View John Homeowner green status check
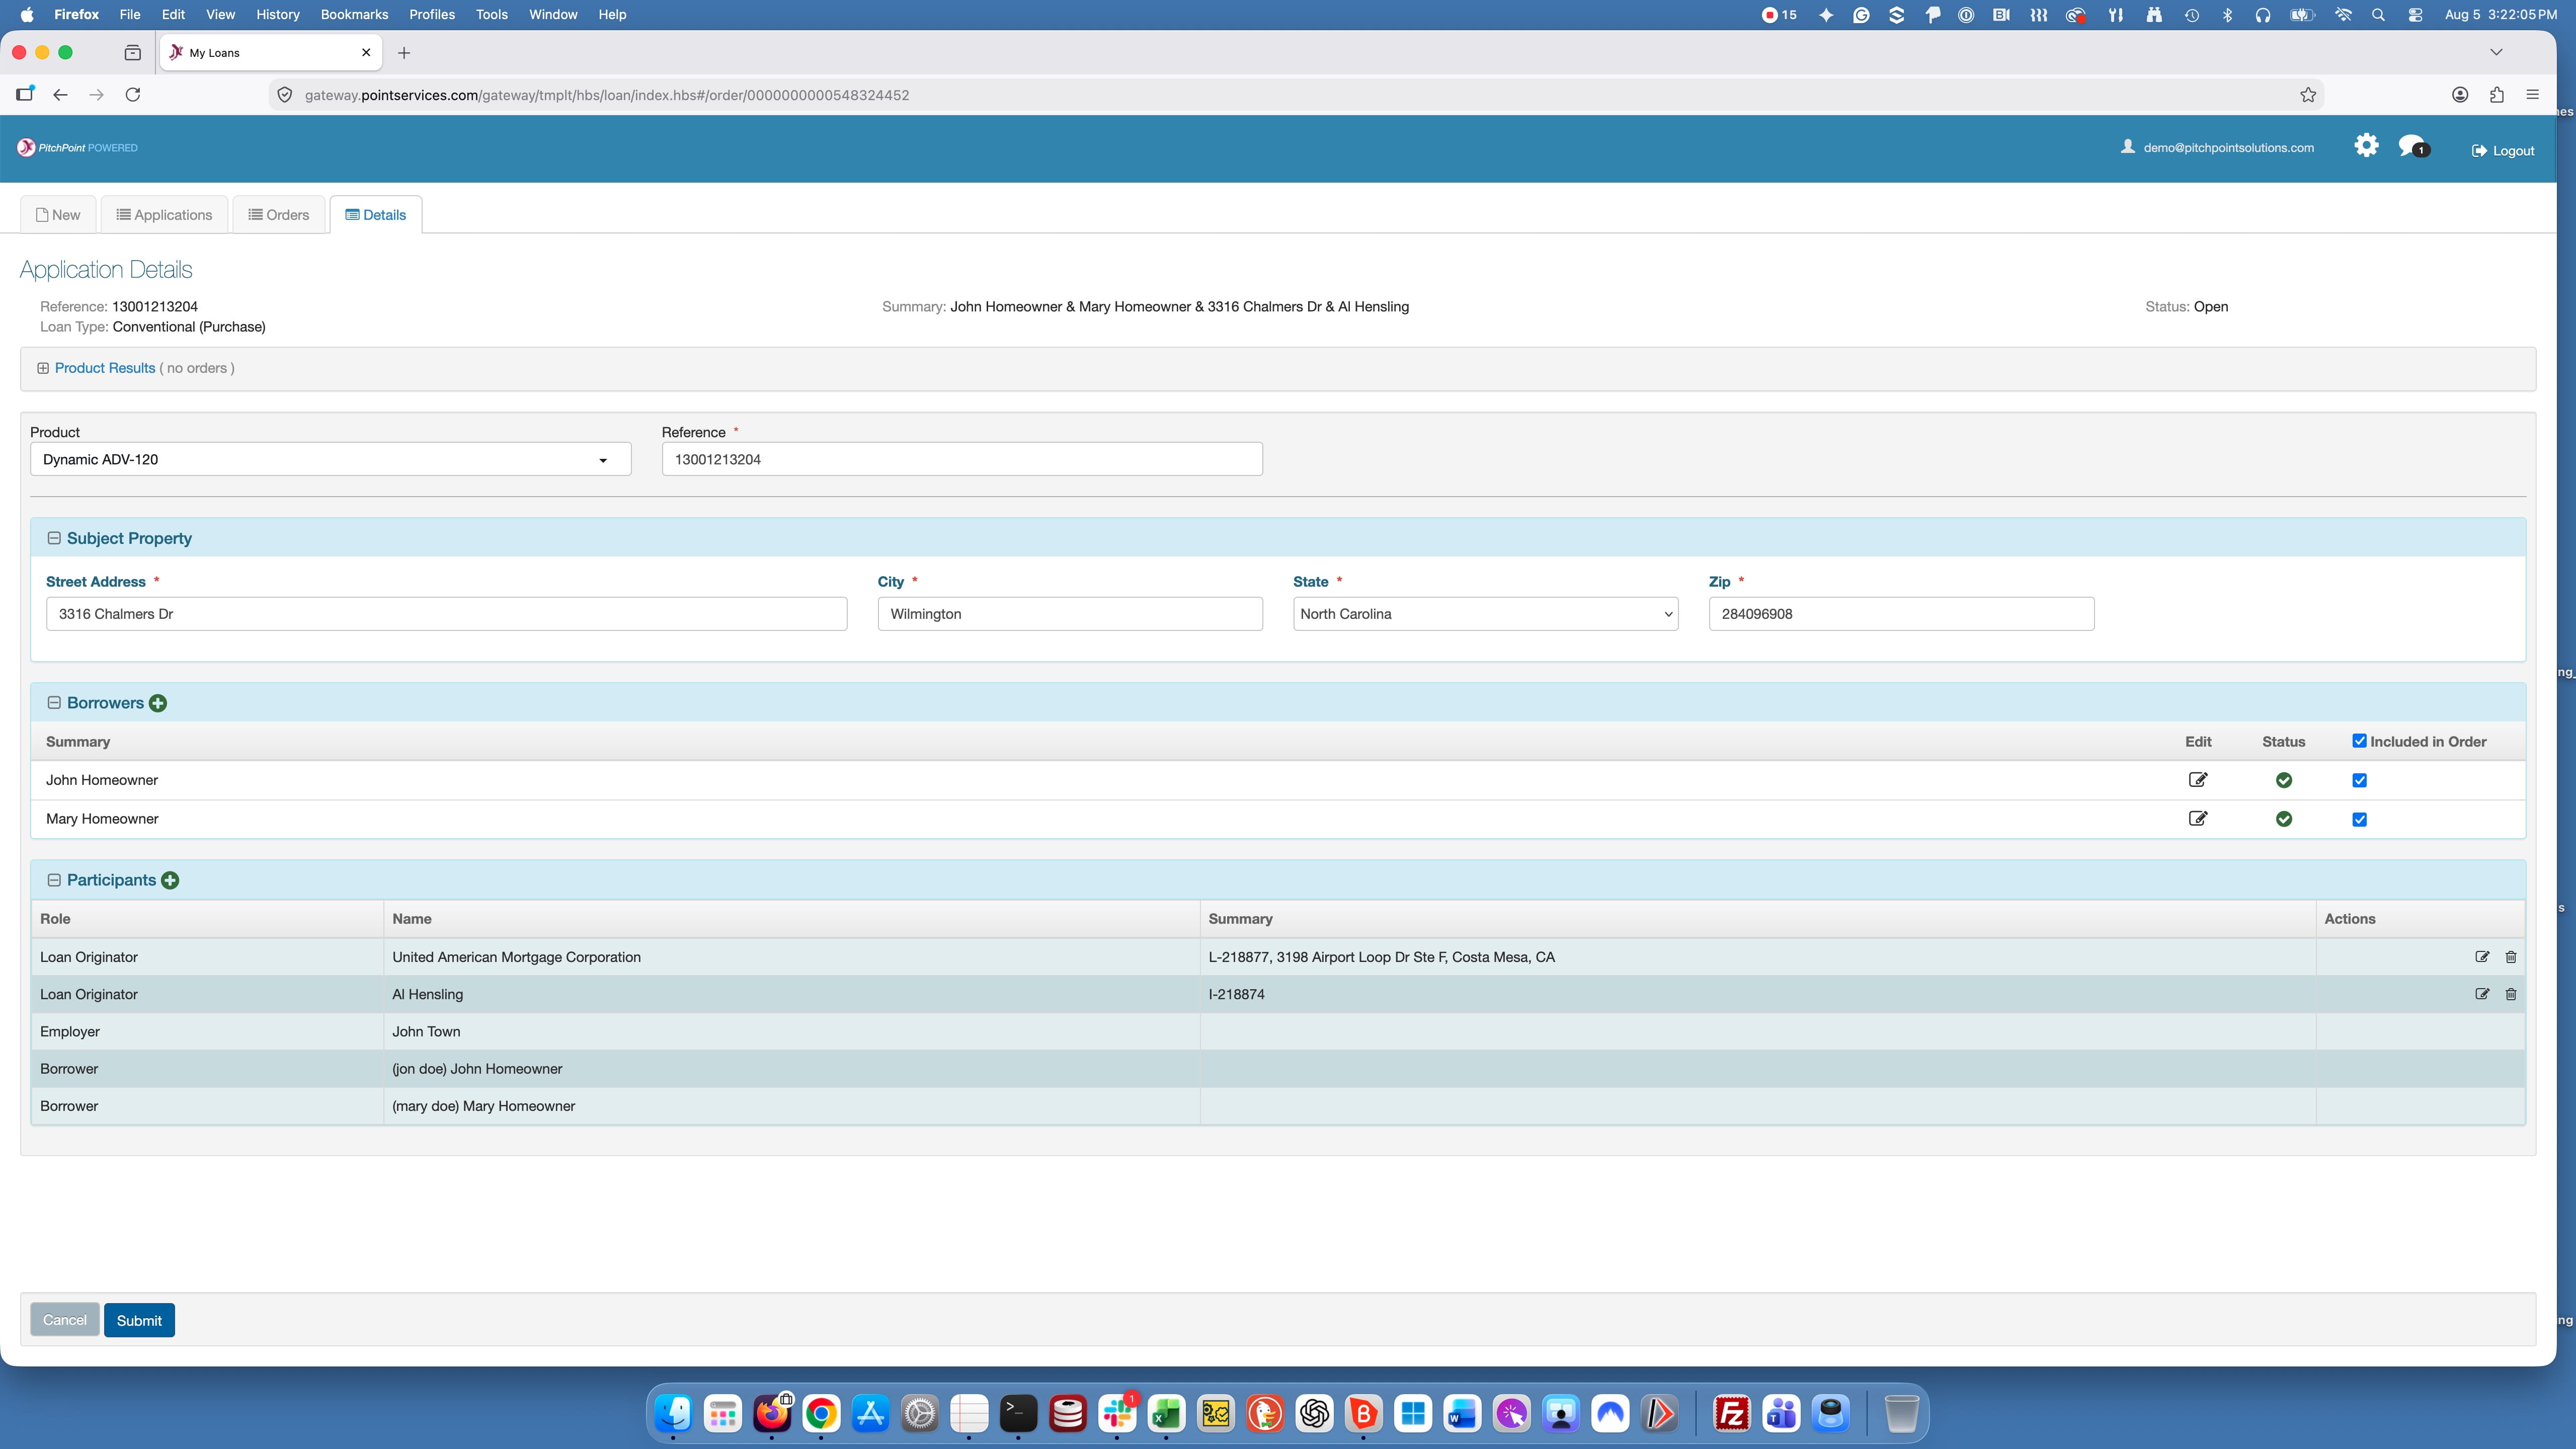Viewport: 2576px width, 1449px height. [2284, 780]
